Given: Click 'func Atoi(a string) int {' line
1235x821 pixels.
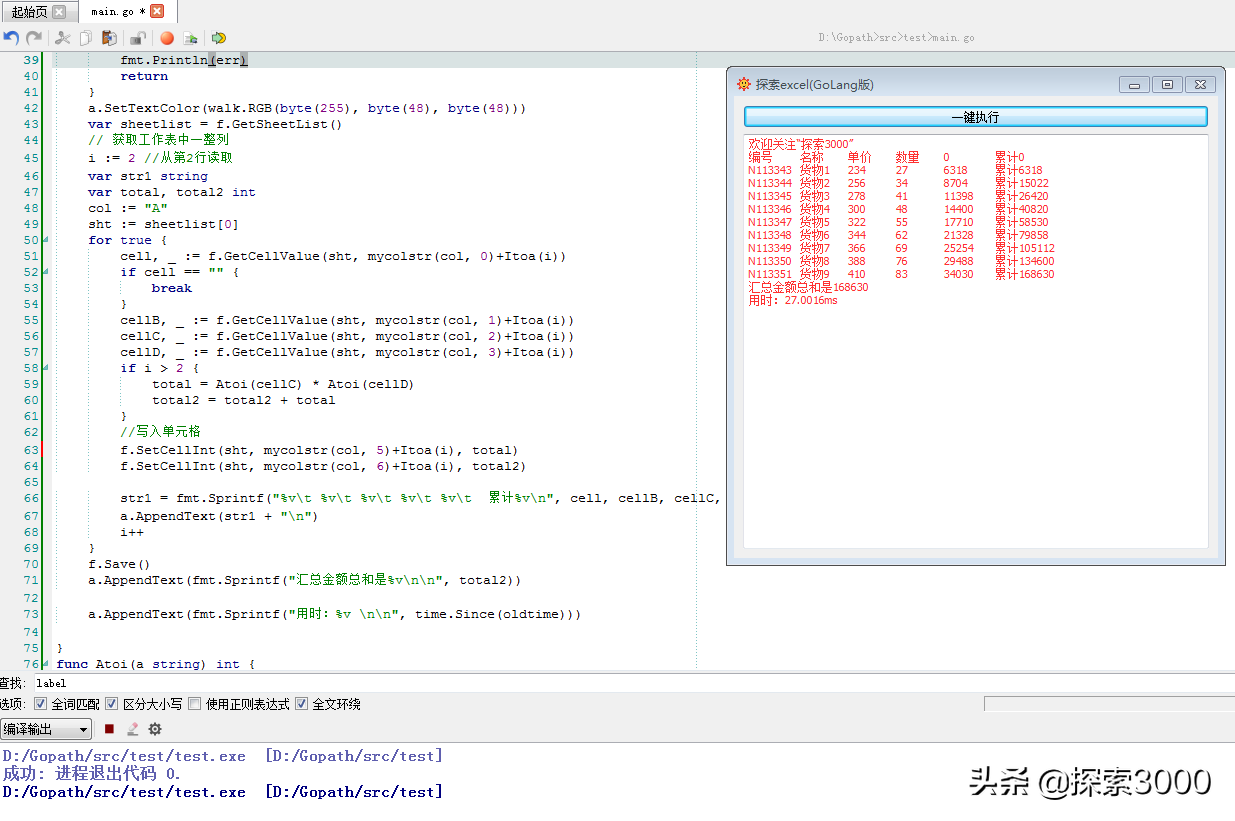Looking at the screenshot, I should tap(156, 664).
